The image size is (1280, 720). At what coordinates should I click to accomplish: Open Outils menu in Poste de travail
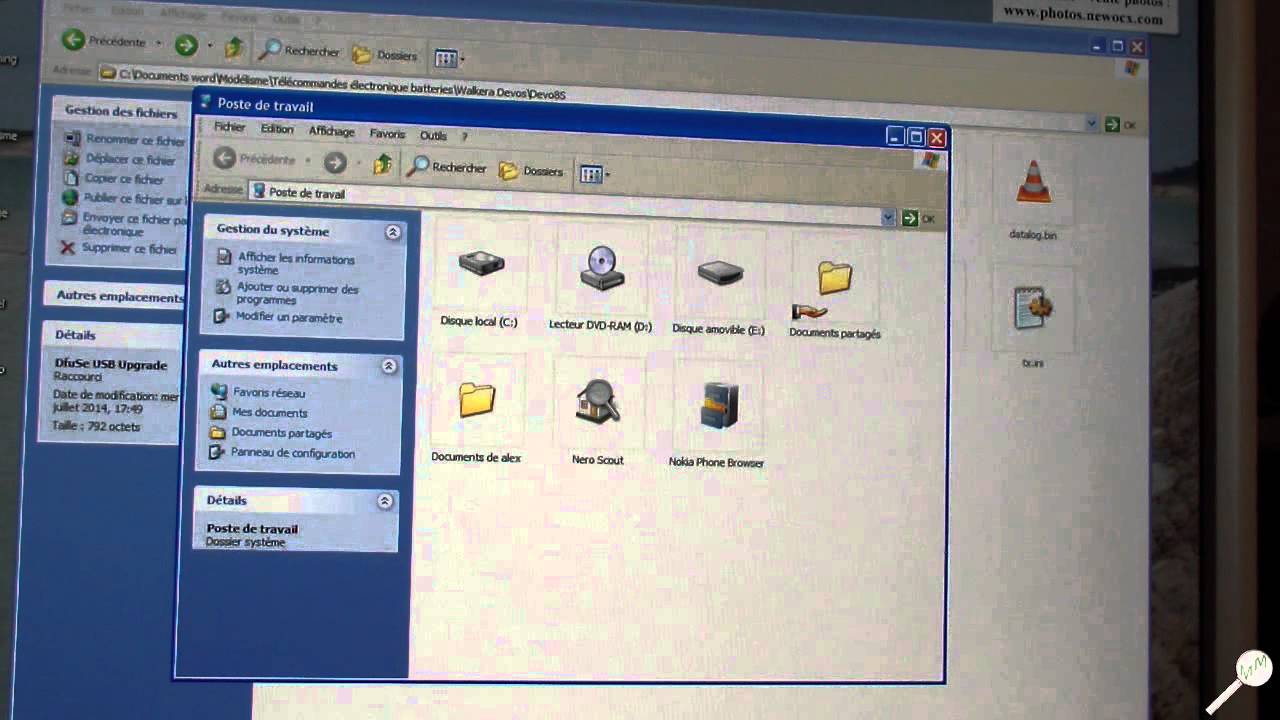coord(433,135)
